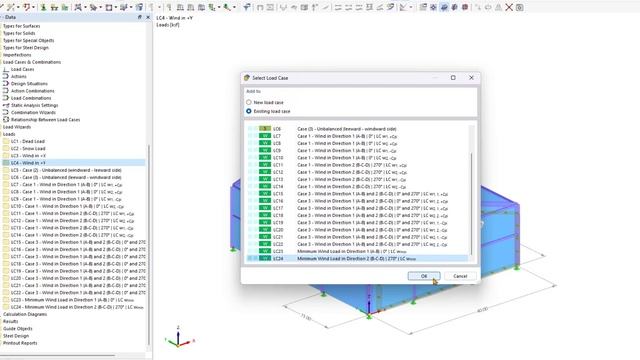Click Relationship Between Load Cases icon
The image size is (640, 360).
pos(6,120)
